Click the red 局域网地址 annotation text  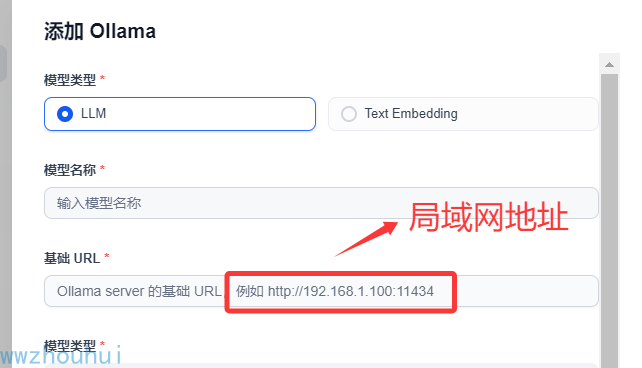coord(488,217)
